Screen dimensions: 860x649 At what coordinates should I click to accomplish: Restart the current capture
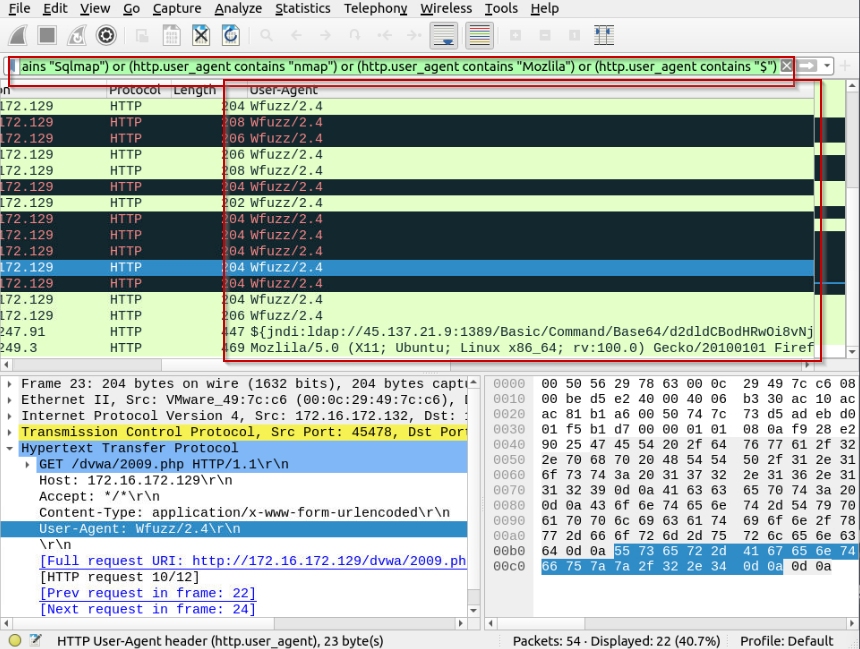(x=76, y=35)
